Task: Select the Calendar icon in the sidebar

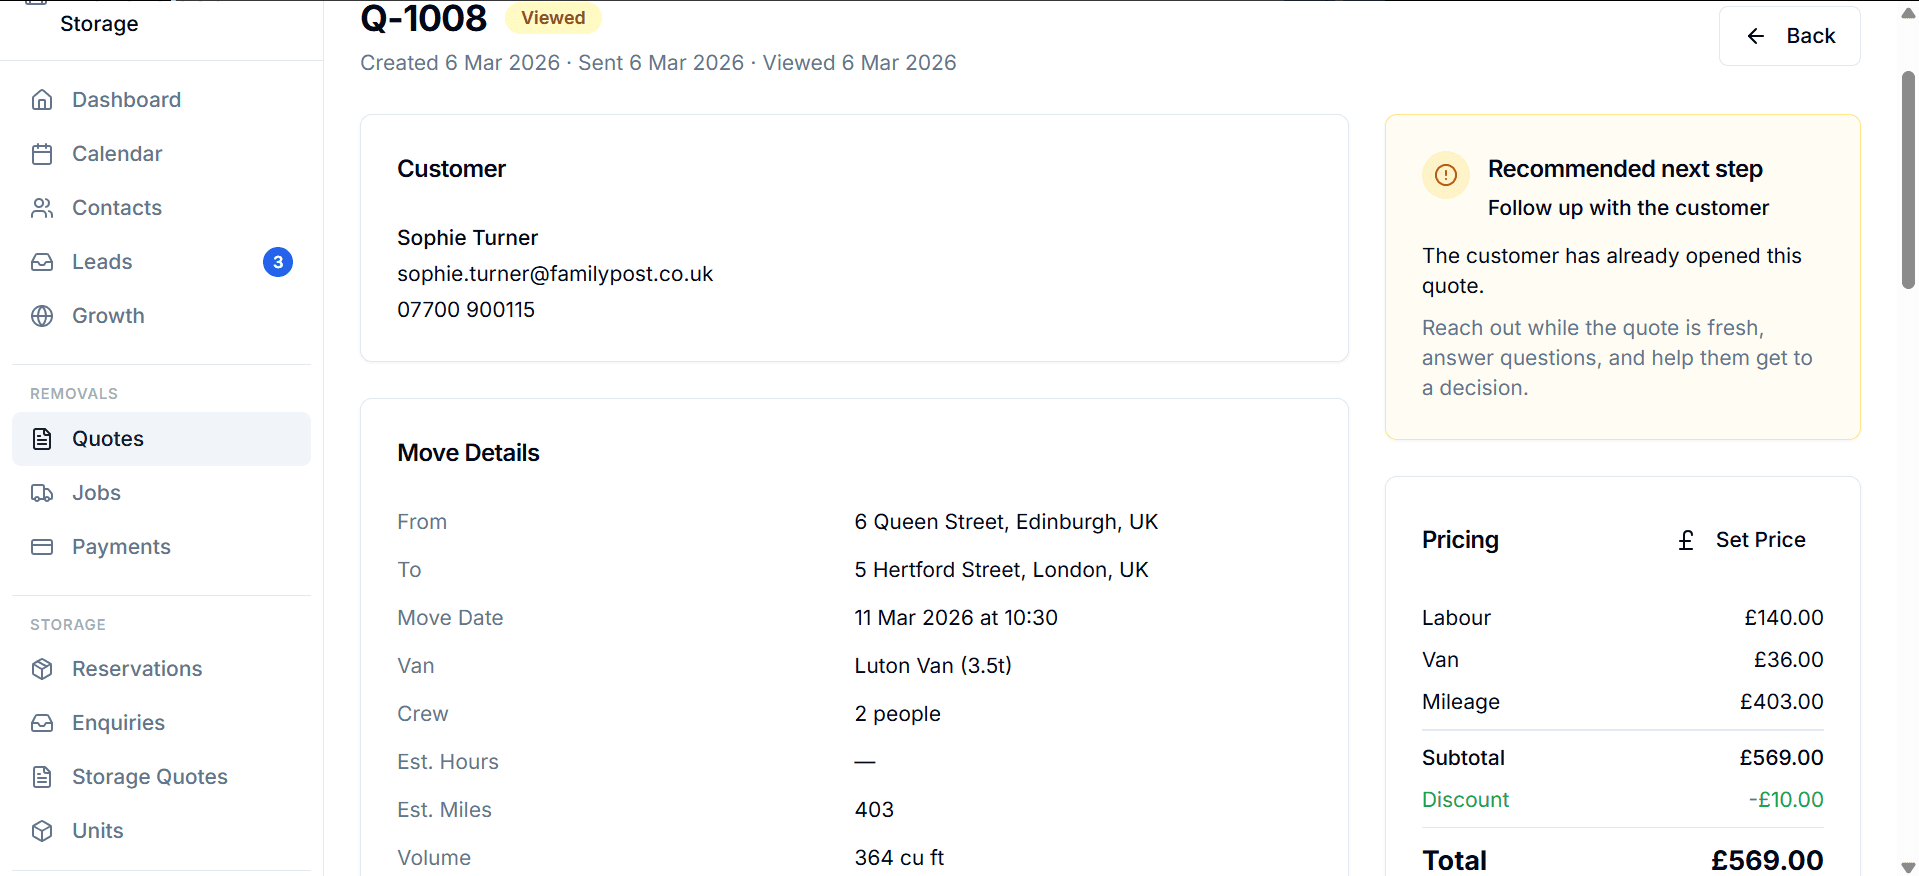Action: click(x=42, y=153)
